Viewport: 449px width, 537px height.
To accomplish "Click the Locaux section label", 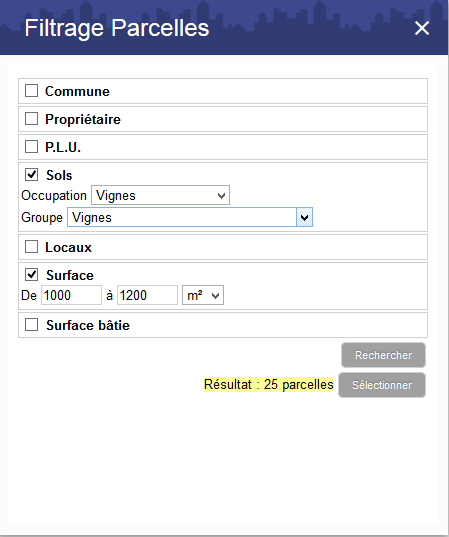I will 68,247.
